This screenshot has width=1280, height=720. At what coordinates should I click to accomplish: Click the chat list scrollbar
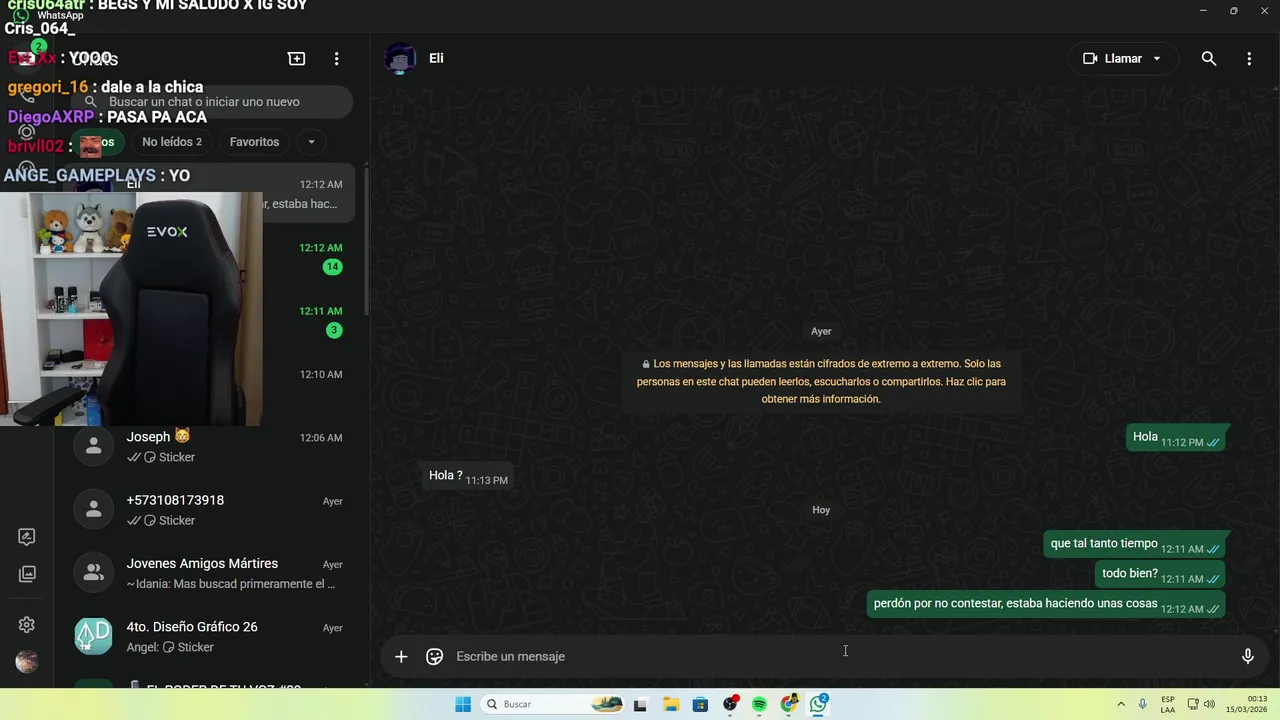366,240
